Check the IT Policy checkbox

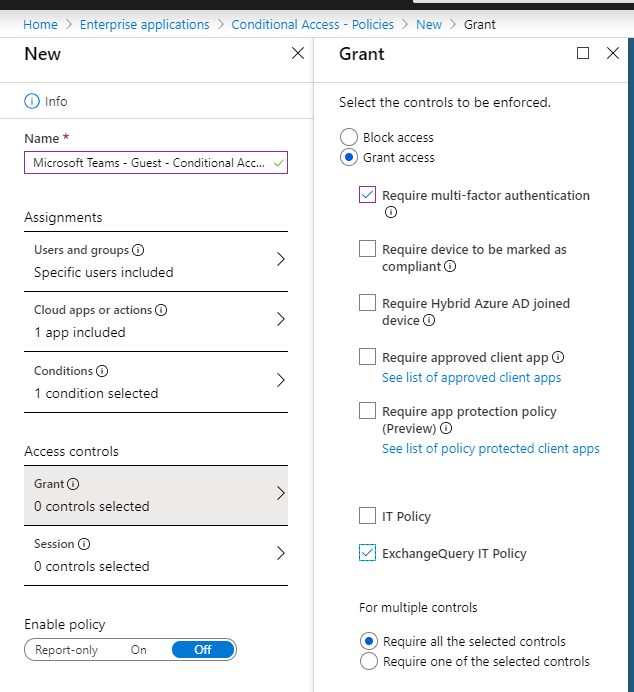[368, 516]
